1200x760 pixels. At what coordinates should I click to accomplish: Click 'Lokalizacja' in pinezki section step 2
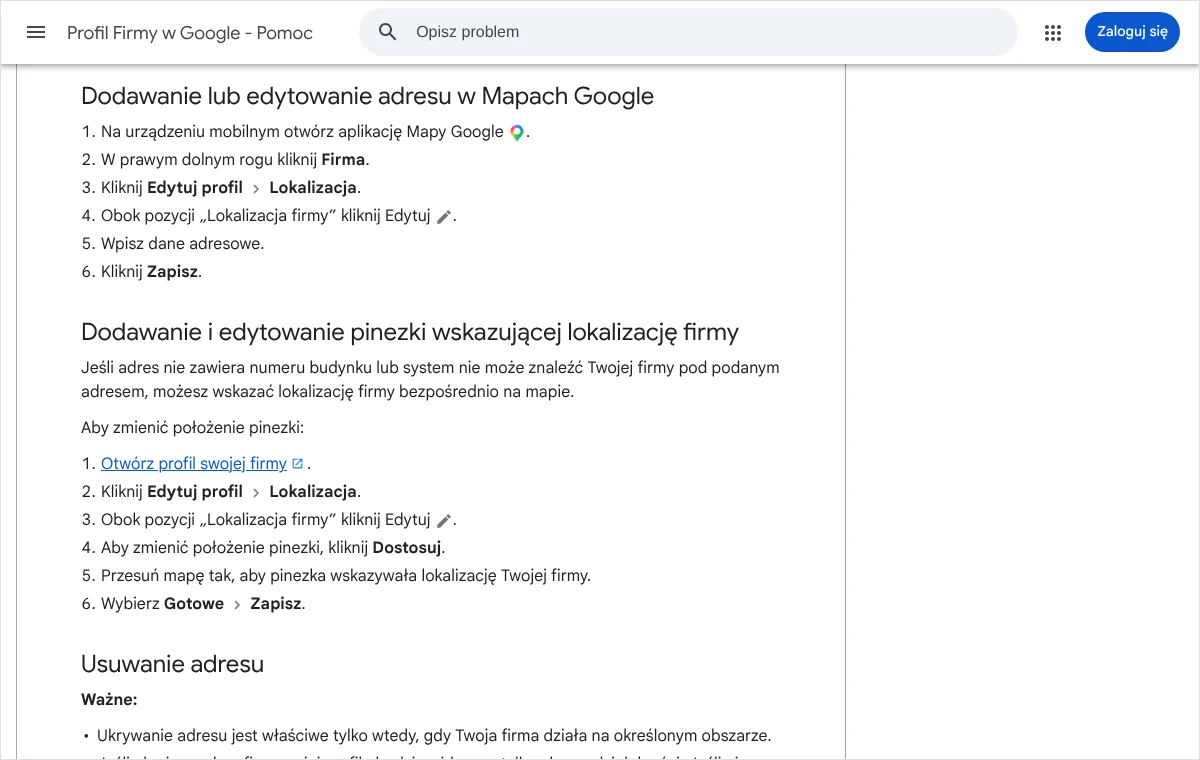313,492
